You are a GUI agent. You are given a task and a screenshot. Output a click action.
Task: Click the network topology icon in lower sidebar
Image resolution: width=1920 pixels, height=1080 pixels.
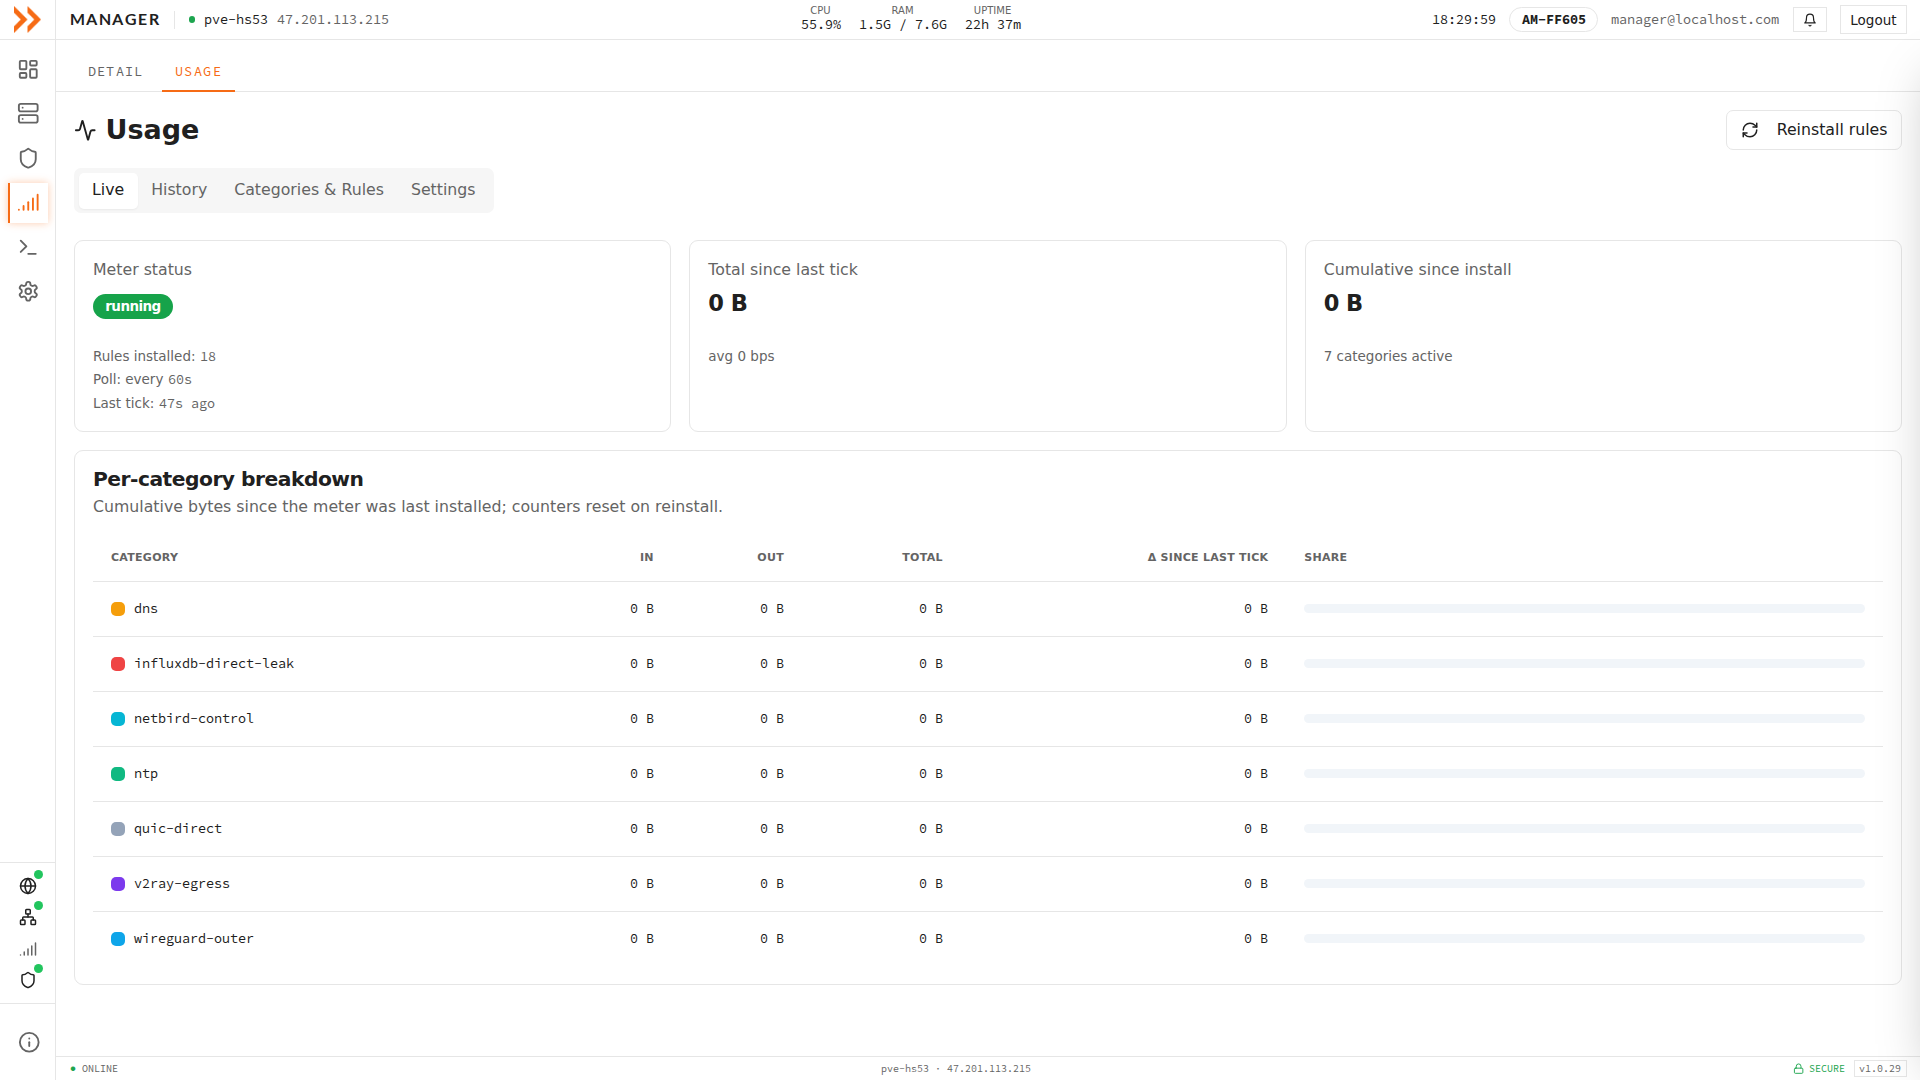point(28,917)
